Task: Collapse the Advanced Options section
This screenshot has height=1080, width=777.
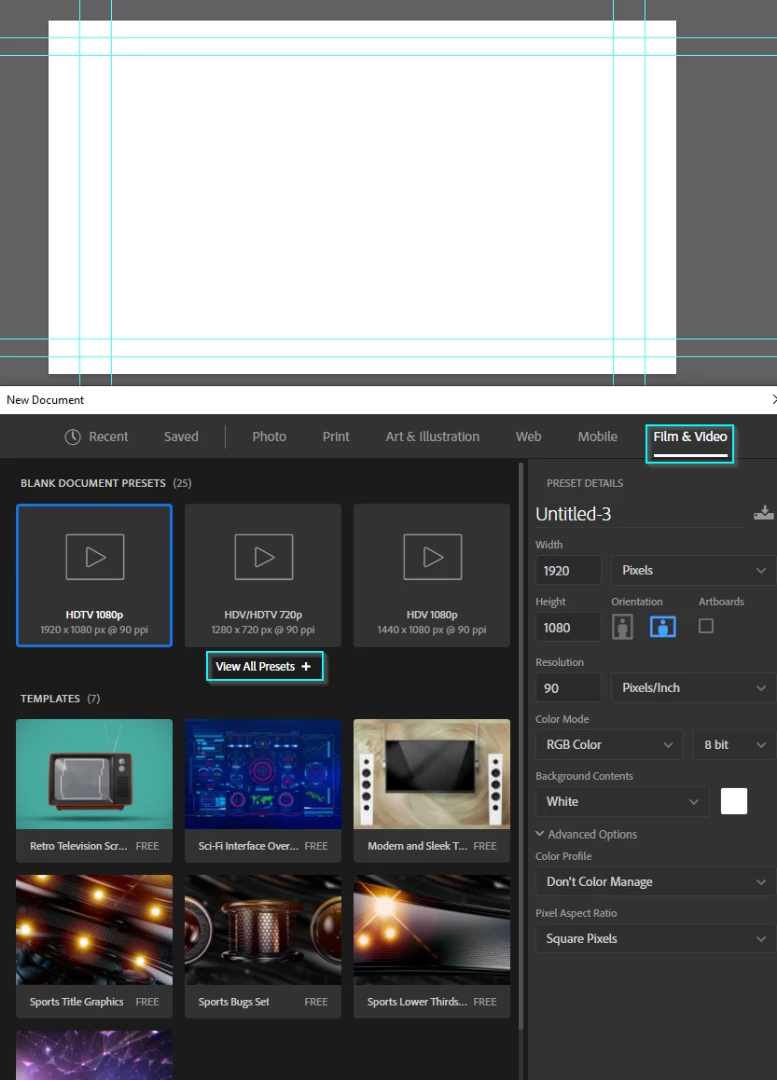Action: [586, 834]
